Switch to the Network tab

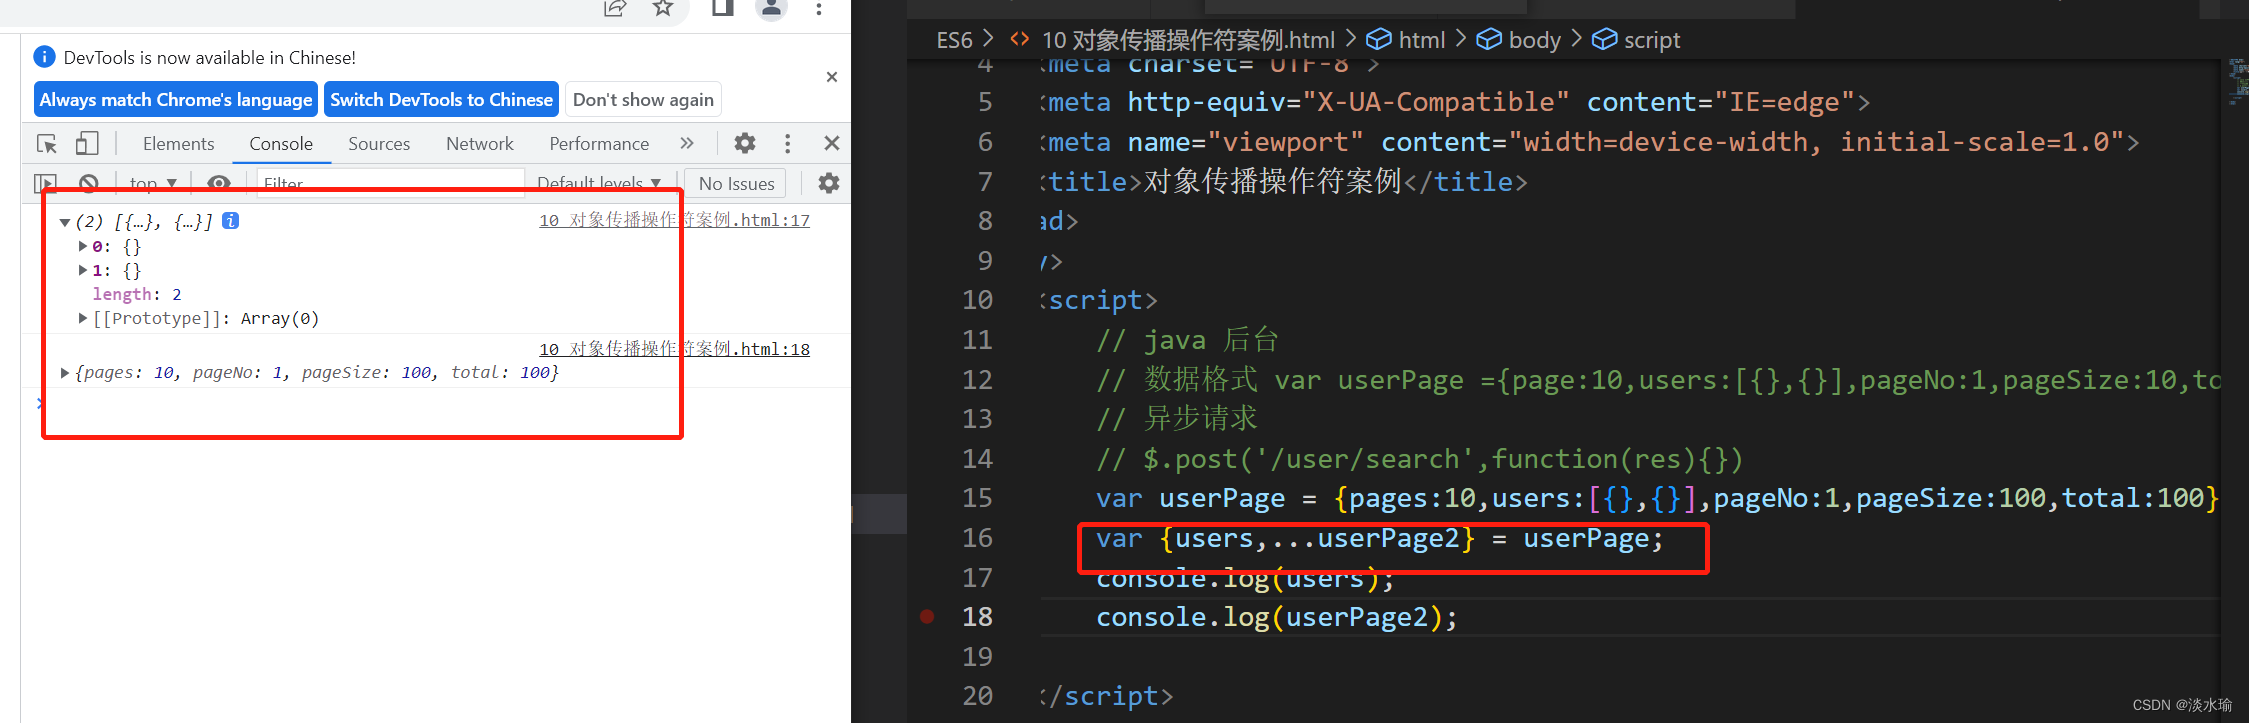[x=480, y=143]
